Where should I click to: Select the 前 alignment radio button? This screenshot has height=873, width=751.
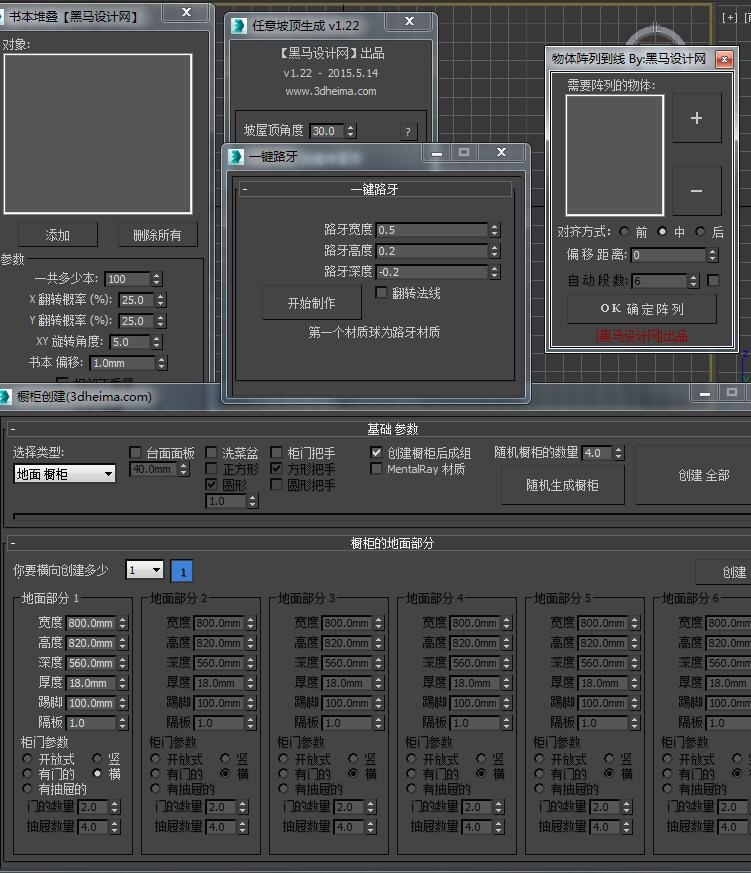coord(624,231)
